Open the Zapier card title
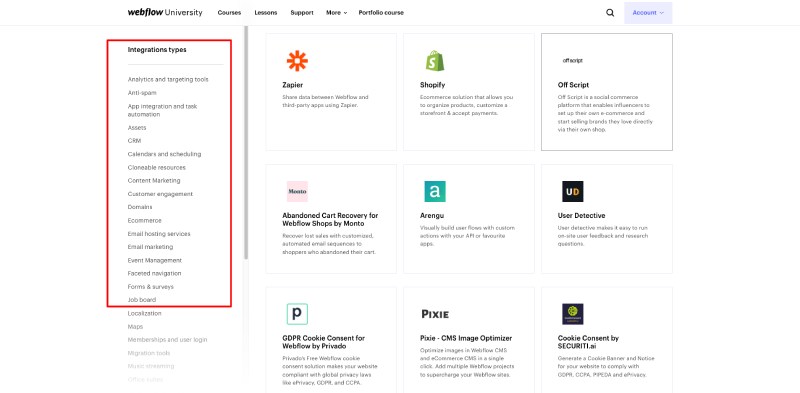Image resolution: width=800 pixels, height=393 pixels. tap(292, 85)
